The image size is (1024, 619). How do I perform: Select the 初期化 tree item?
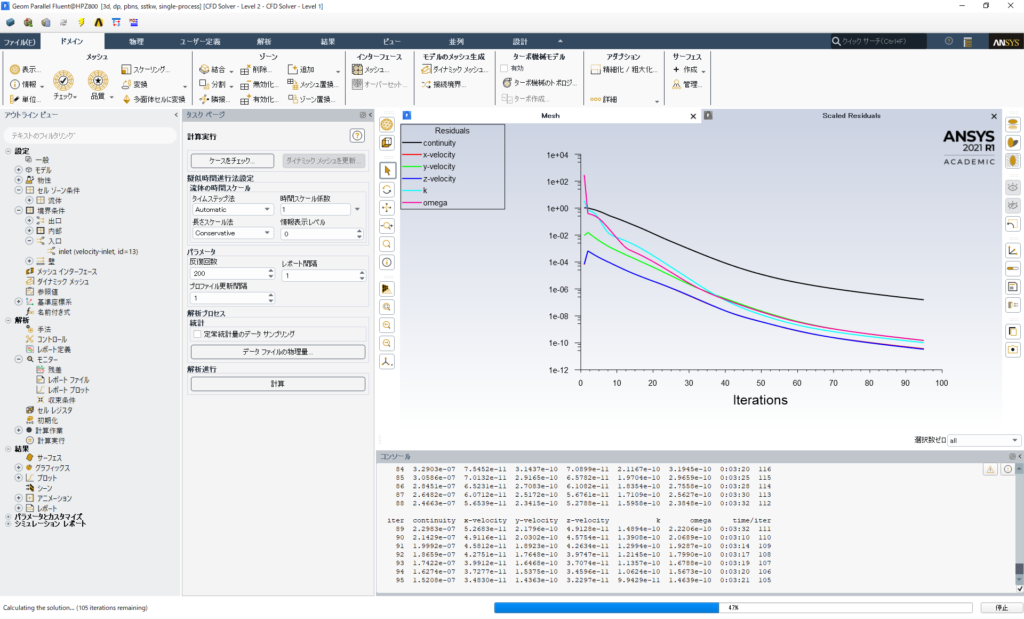(x=47, y=421)
